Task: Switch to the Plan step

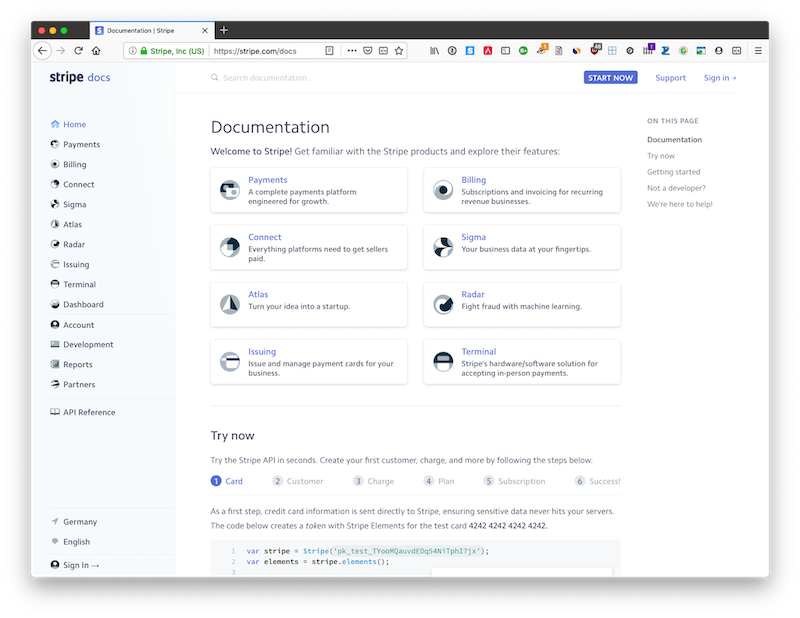Action: tap(439, 481)
